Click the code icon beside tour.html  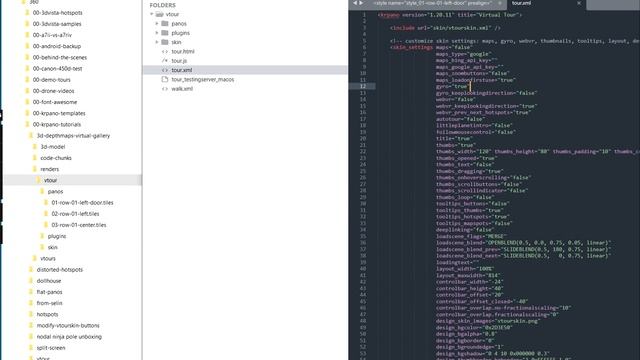point(165,52)
